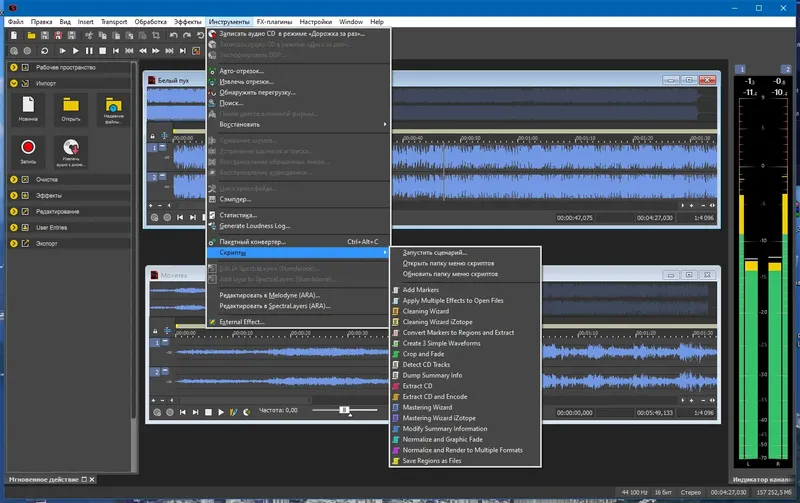The image size is (800, 503).
Task: Click the Новинка new file icon
Action: click(28, 104)
